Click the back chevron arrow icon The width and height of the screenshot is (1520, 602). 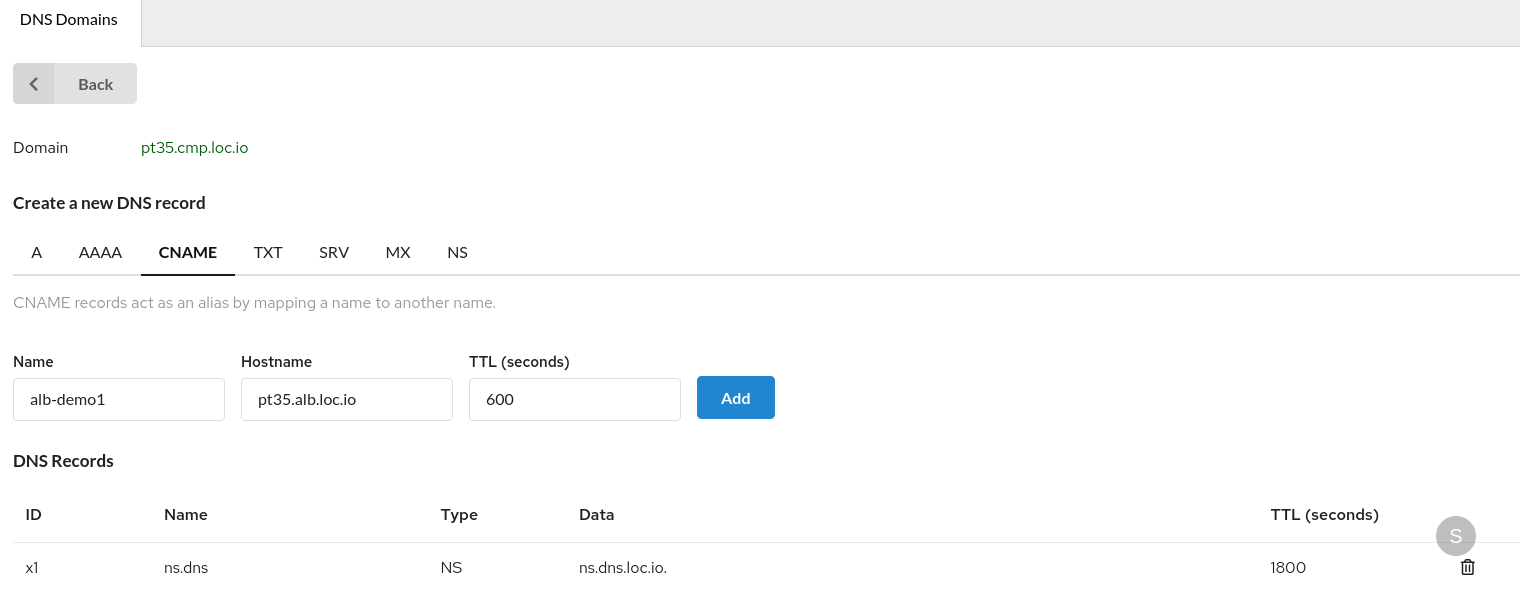34,84
